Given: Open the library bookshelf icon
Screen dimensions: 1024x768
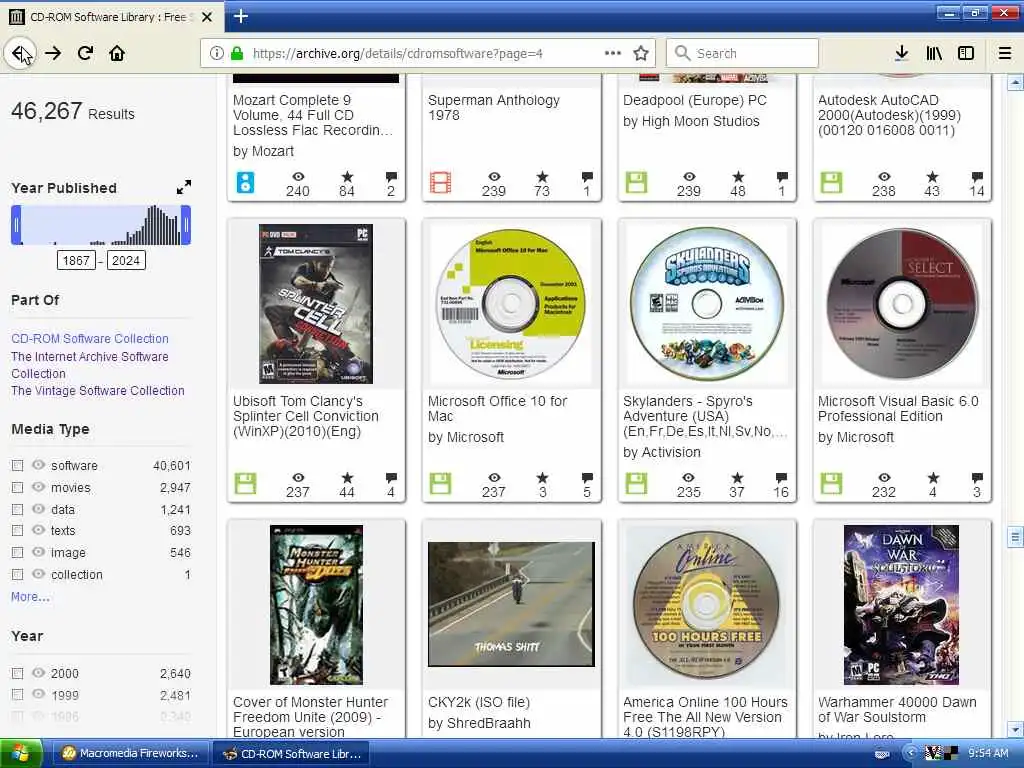Looking at the screenshot, I should (x=934, y=54).
